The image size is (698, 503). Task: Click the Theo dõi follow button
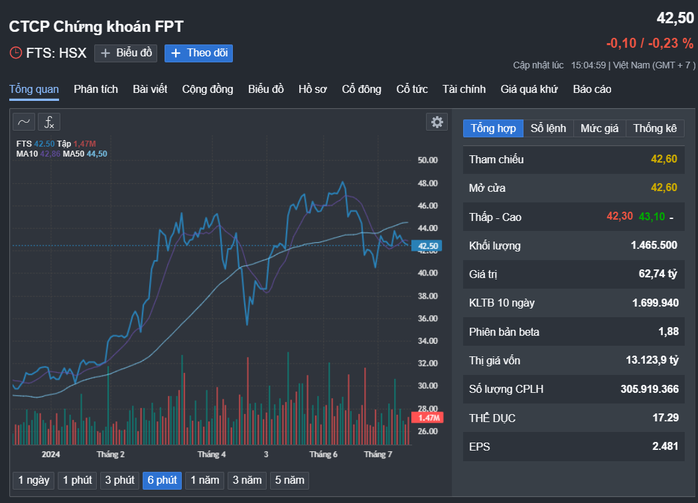click(x=199, y=53)
